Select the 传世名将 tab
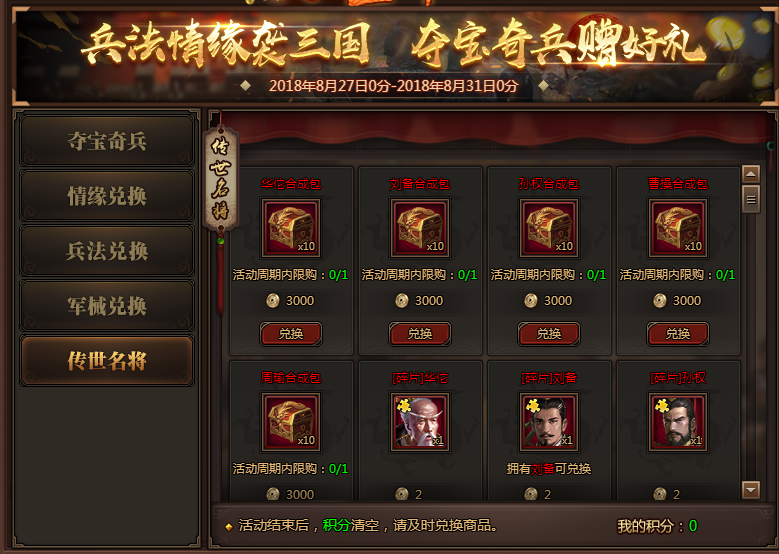779x554 pixels. point(107,361)
